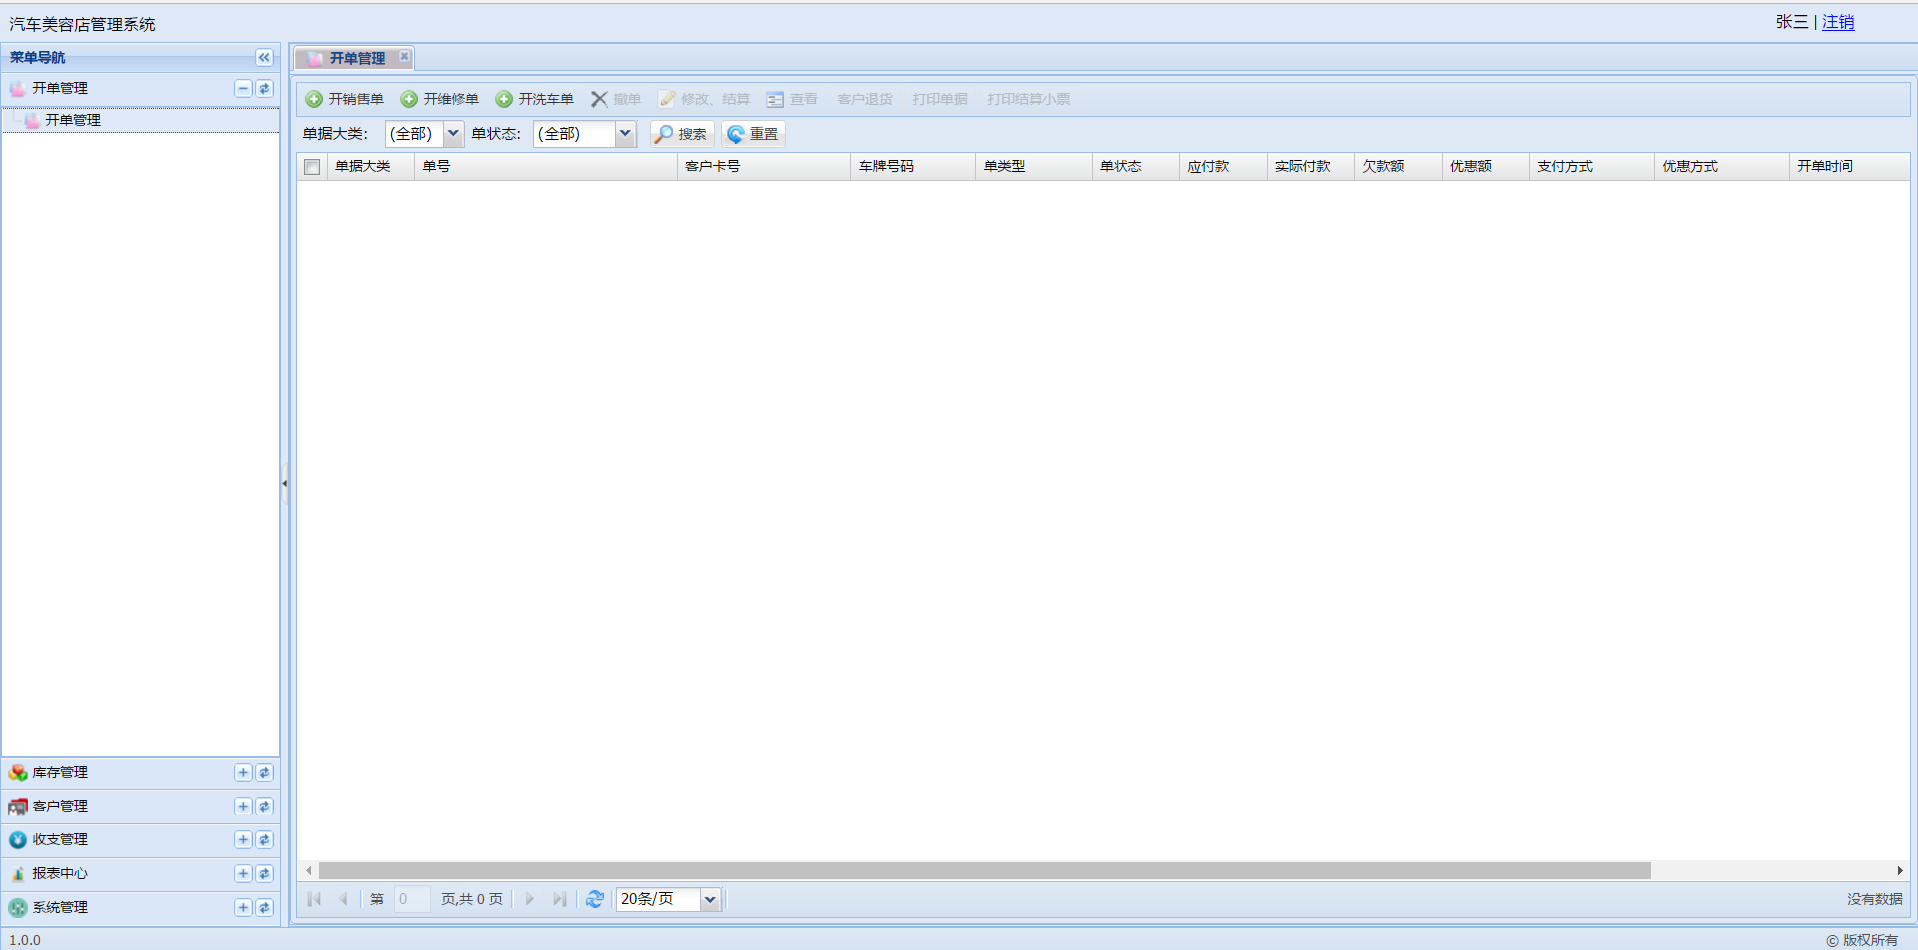Go to the first page

click(314, 899)
